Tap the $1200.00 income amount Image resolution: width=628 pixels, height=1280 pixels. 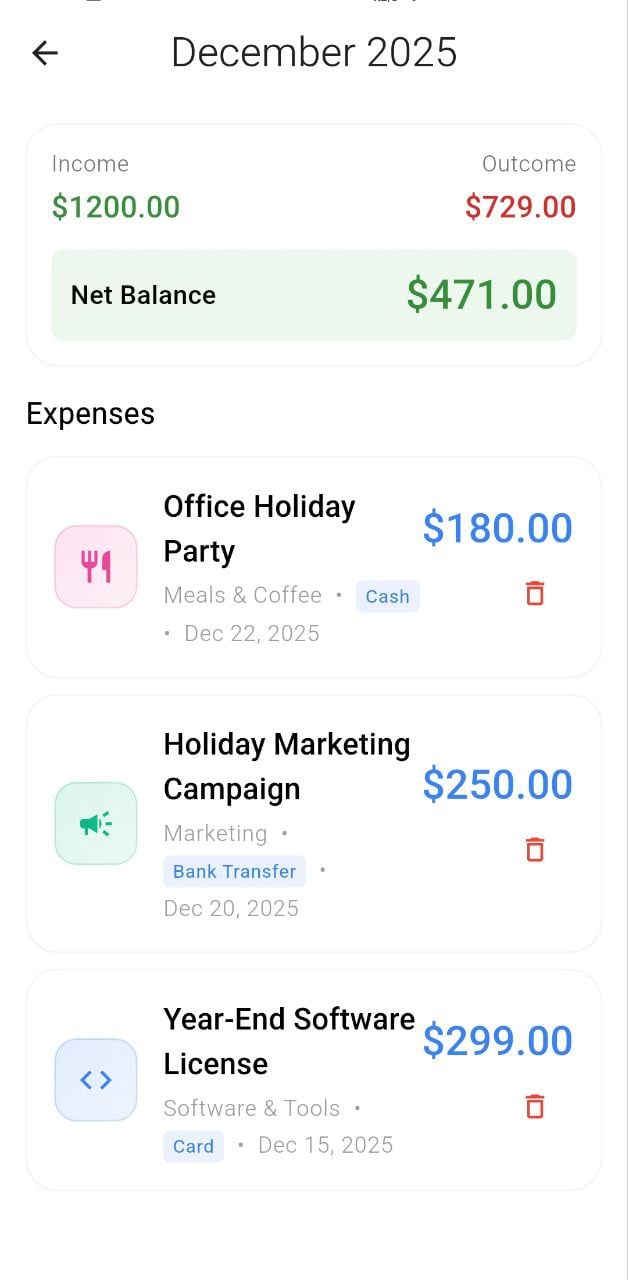[116, 207]
